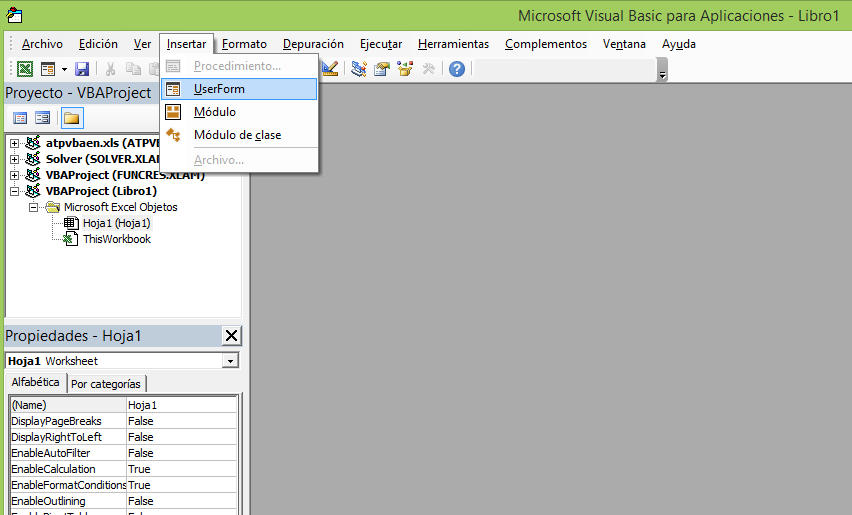Select Módulo from the Insertar menu
Screen dimensions: 852x515
[x=239, y=112]
